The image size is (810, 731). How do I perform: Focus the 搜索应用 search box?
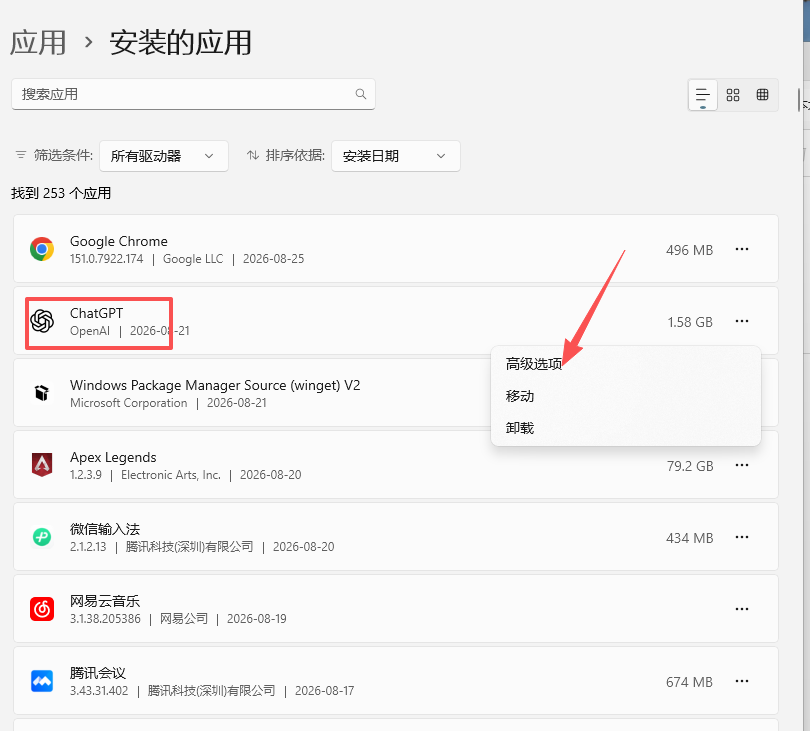click(x=193, y=94)
